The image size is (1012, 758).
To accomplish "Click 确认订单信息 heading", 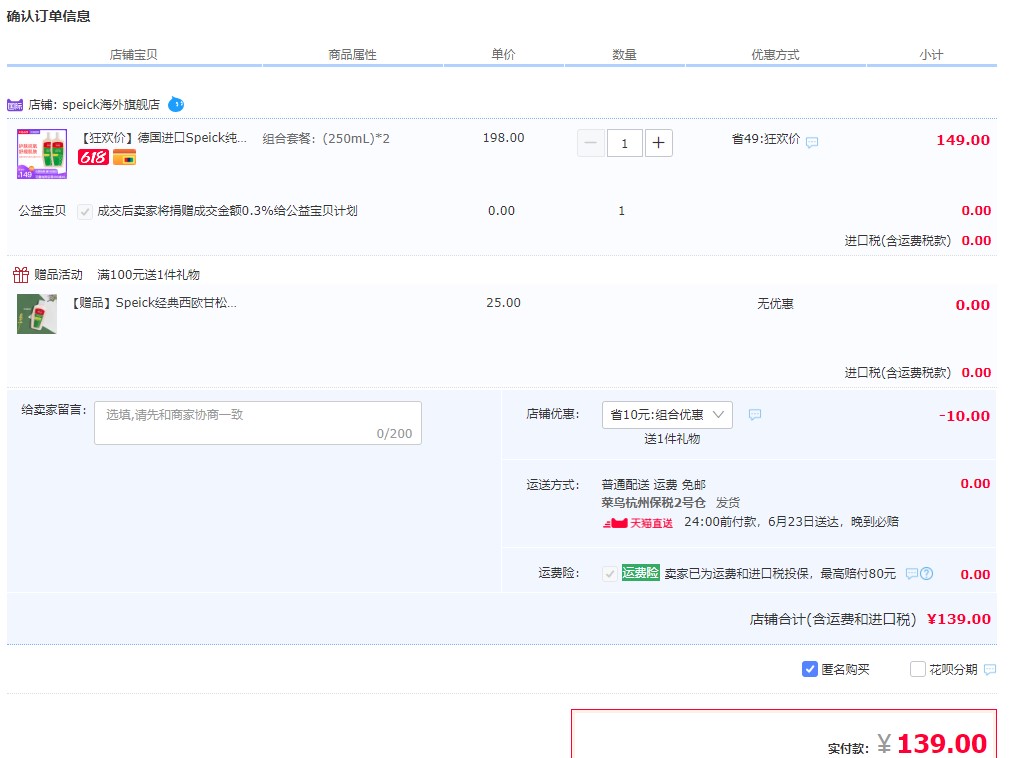I will pos(48,16).
